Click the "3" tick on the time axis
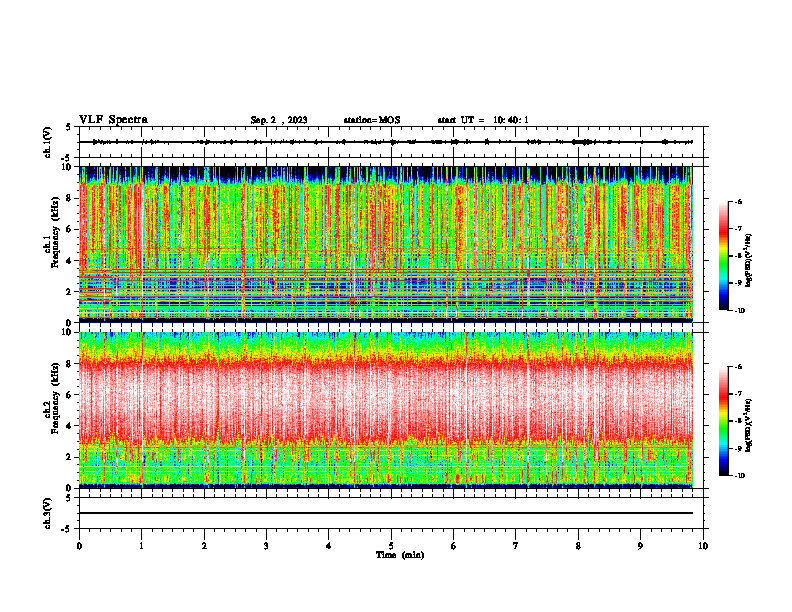The image size is (792, 612). click(266, 546)
